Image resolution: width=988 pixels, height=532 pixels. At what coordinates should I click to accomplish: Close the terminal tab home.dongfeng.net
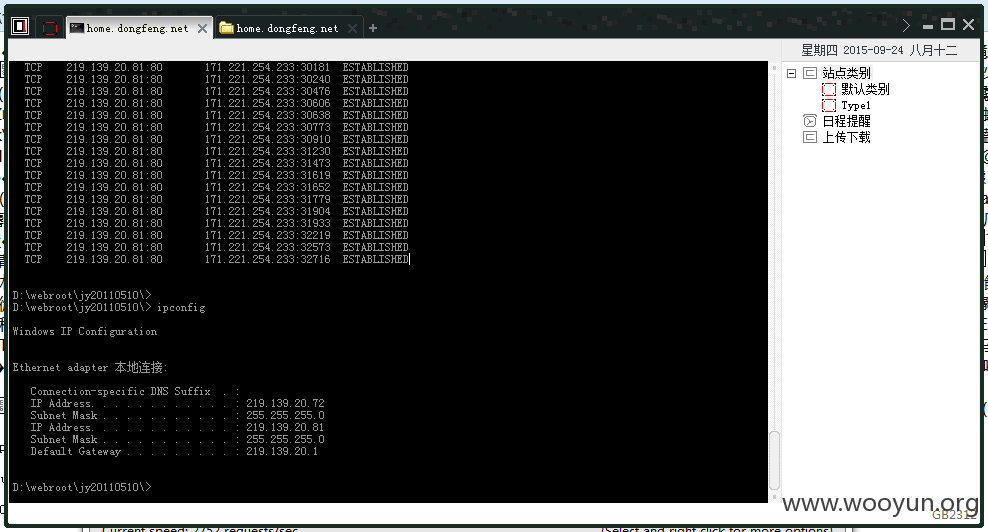tap(202, 28)
